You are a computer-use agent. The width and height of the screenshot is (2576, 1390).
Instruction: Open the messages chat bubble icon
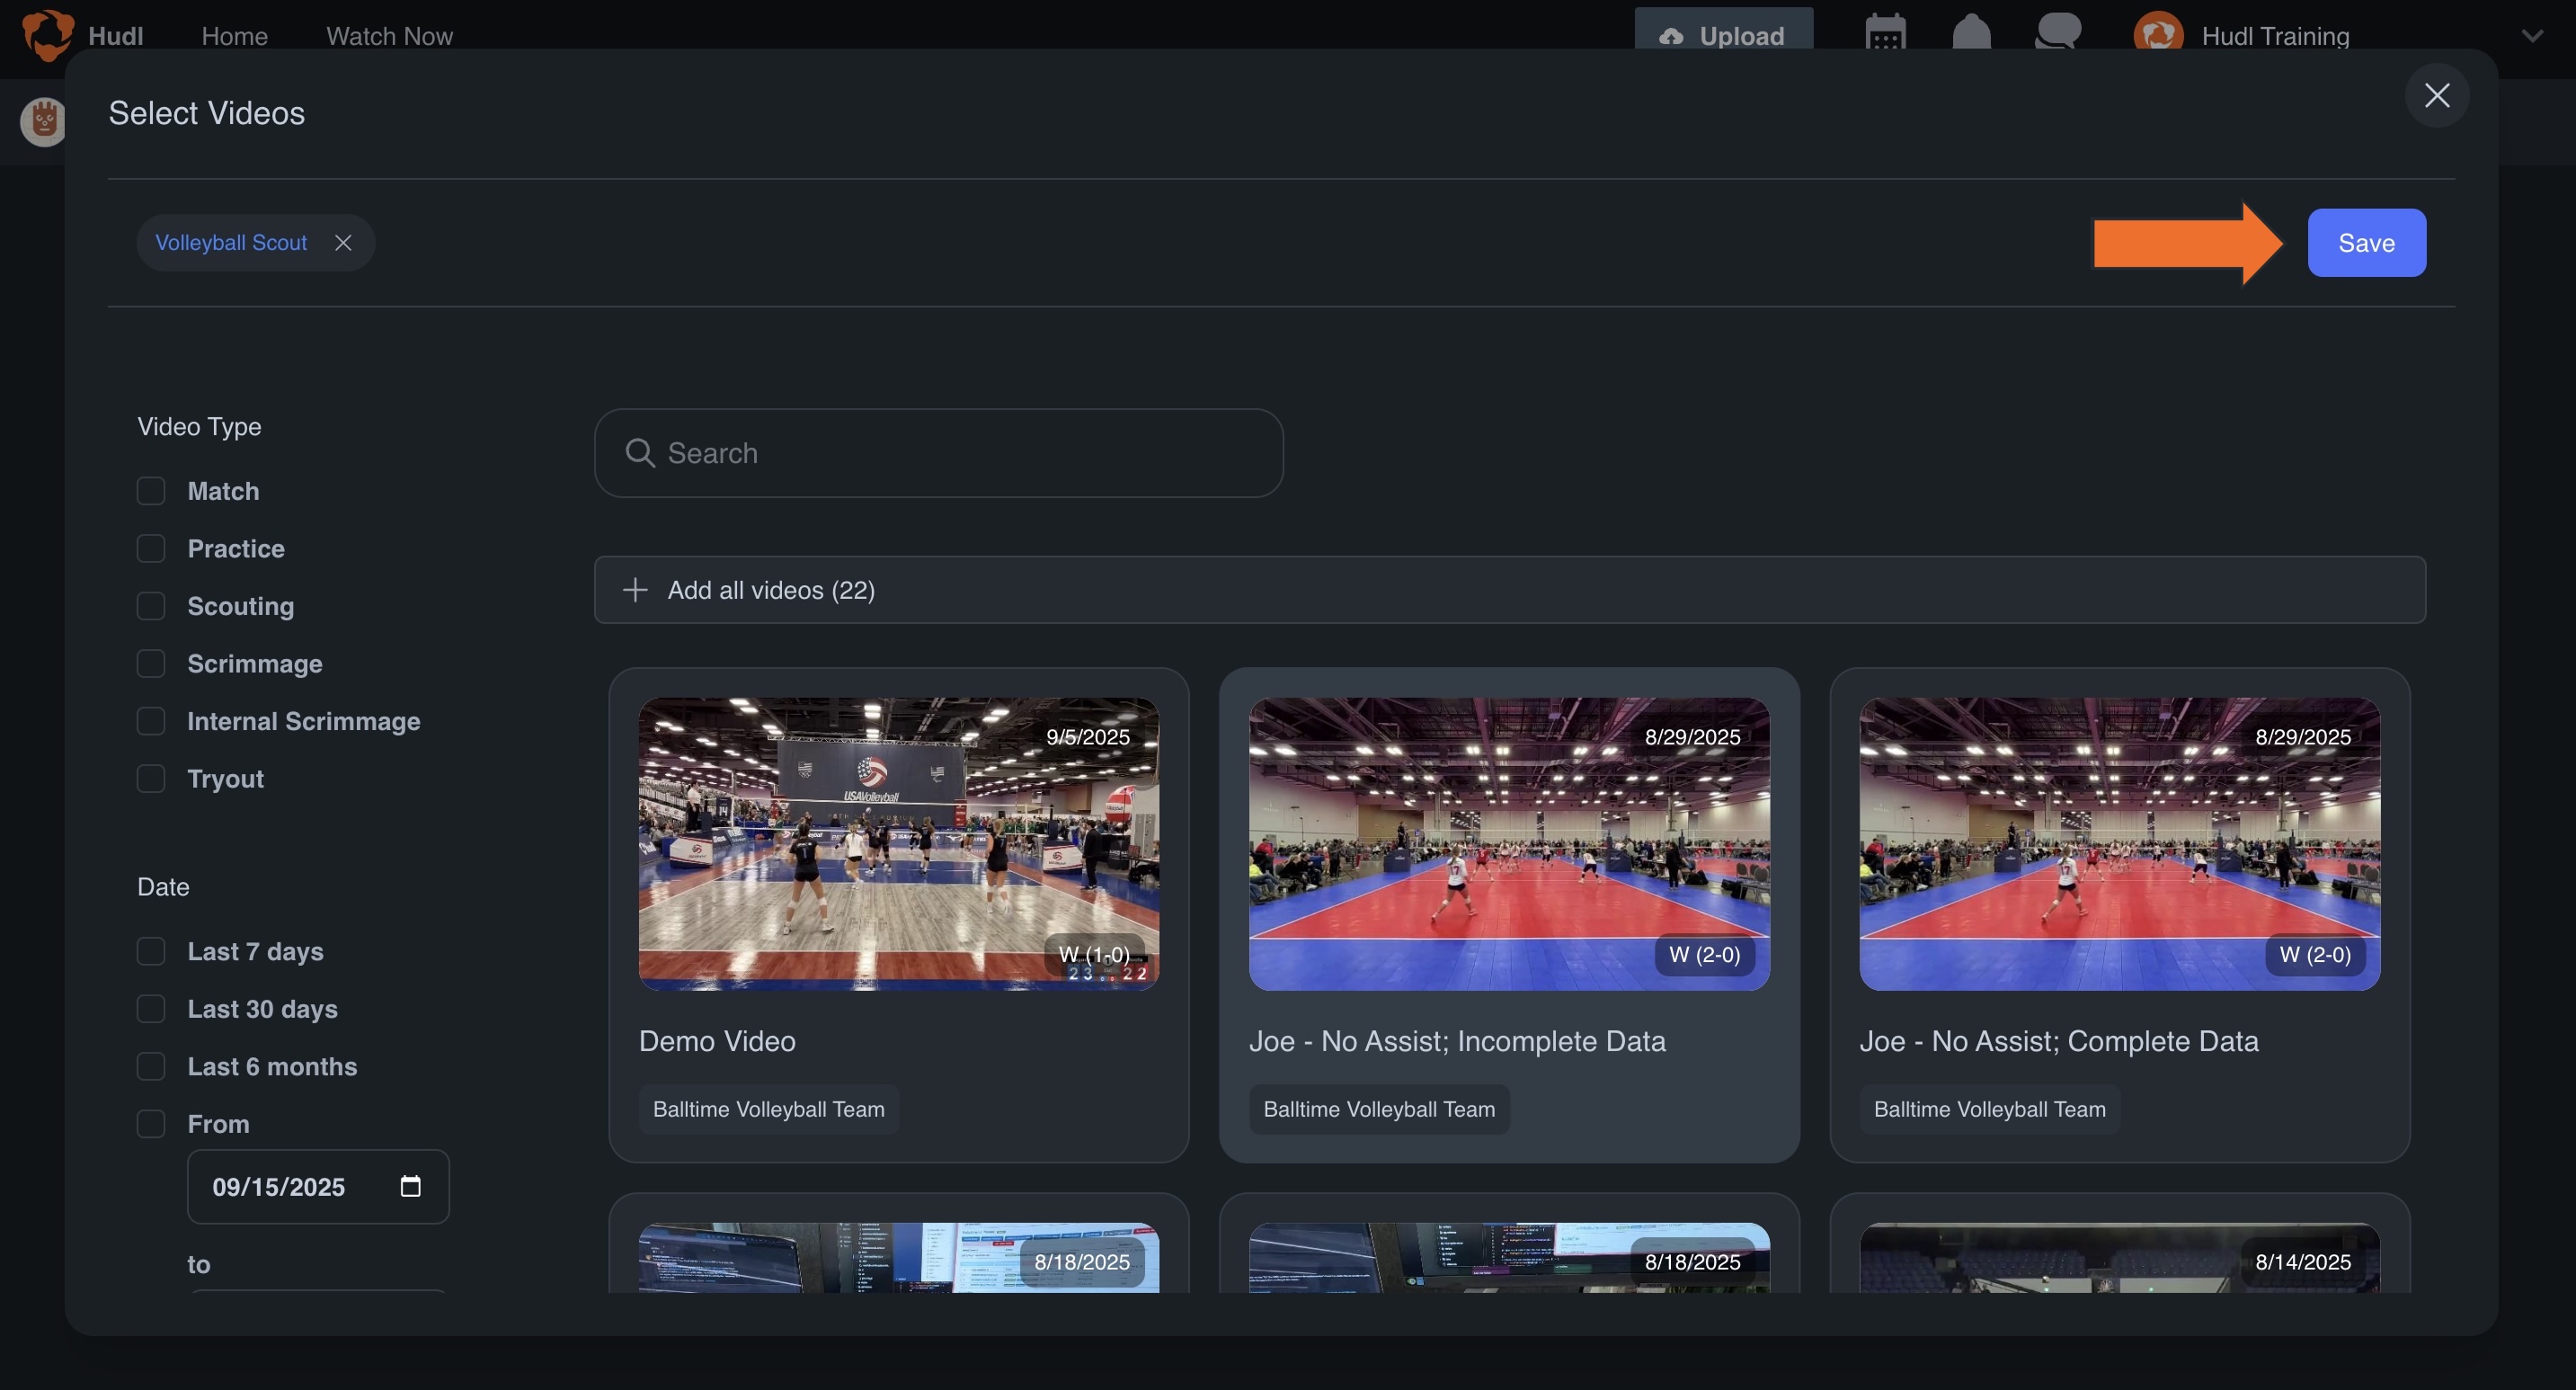coord(2058,33)
